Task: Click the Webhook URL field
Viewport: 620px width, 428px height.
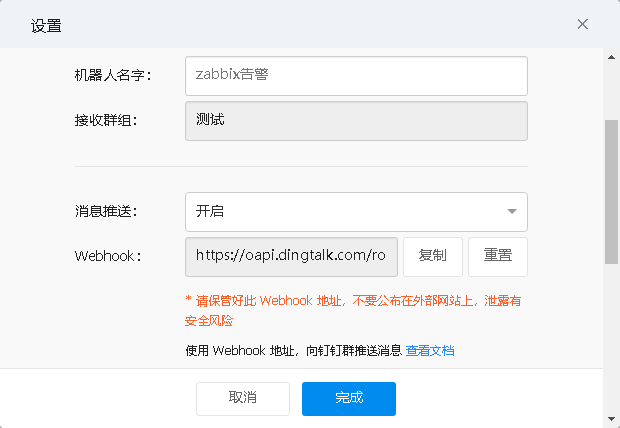Action: point(291,257)
